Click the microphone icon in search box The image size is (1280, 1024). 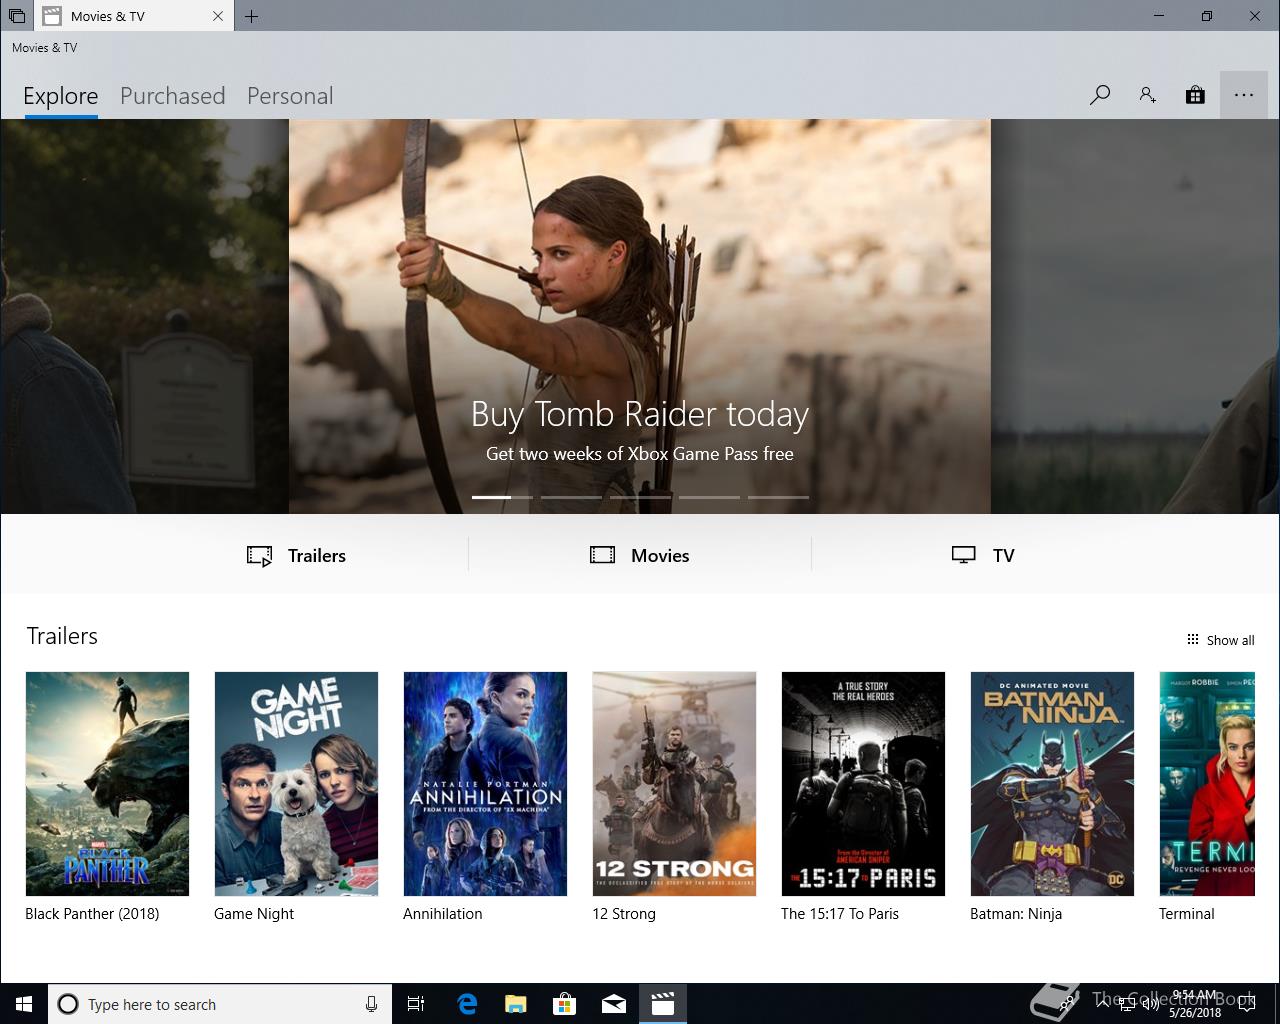(x=371, y=1004)
